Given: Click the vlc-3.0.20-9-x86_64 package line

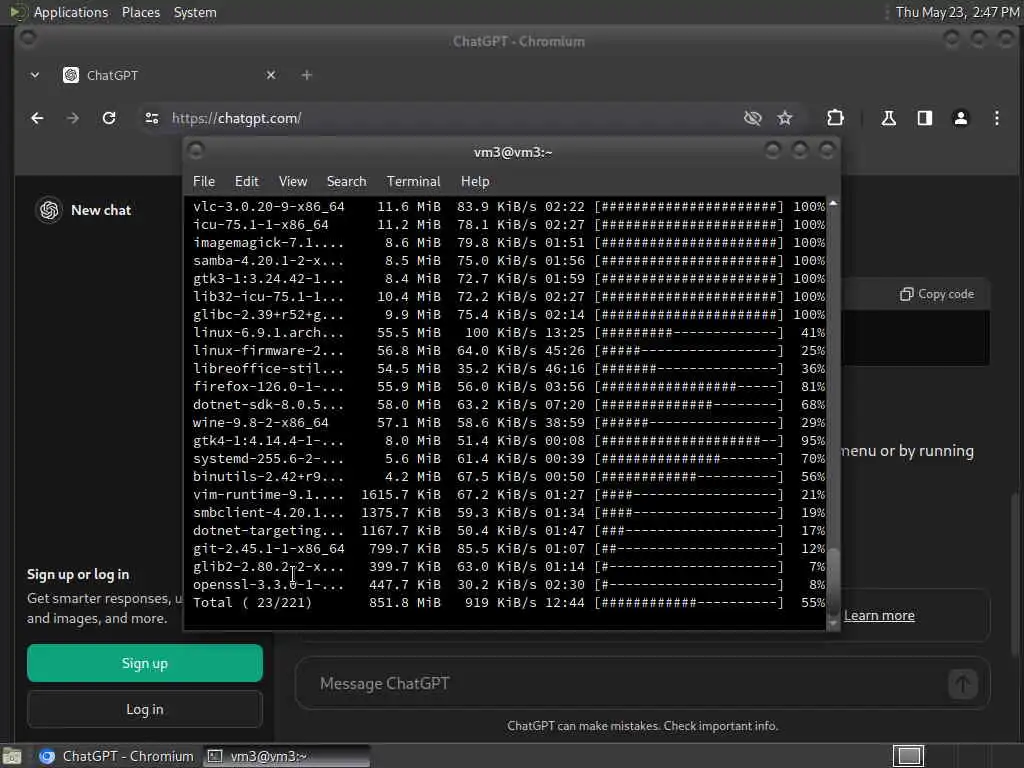Looking at the screenshot, I should [x=508, y=206].
